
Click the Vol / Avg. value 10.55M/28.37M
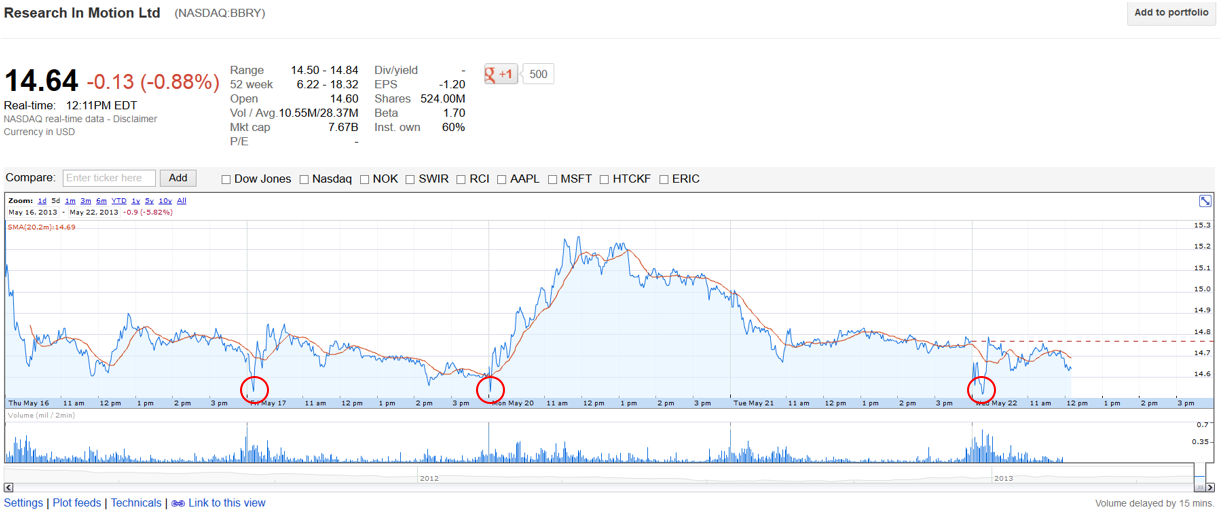(x=318, y=113)
